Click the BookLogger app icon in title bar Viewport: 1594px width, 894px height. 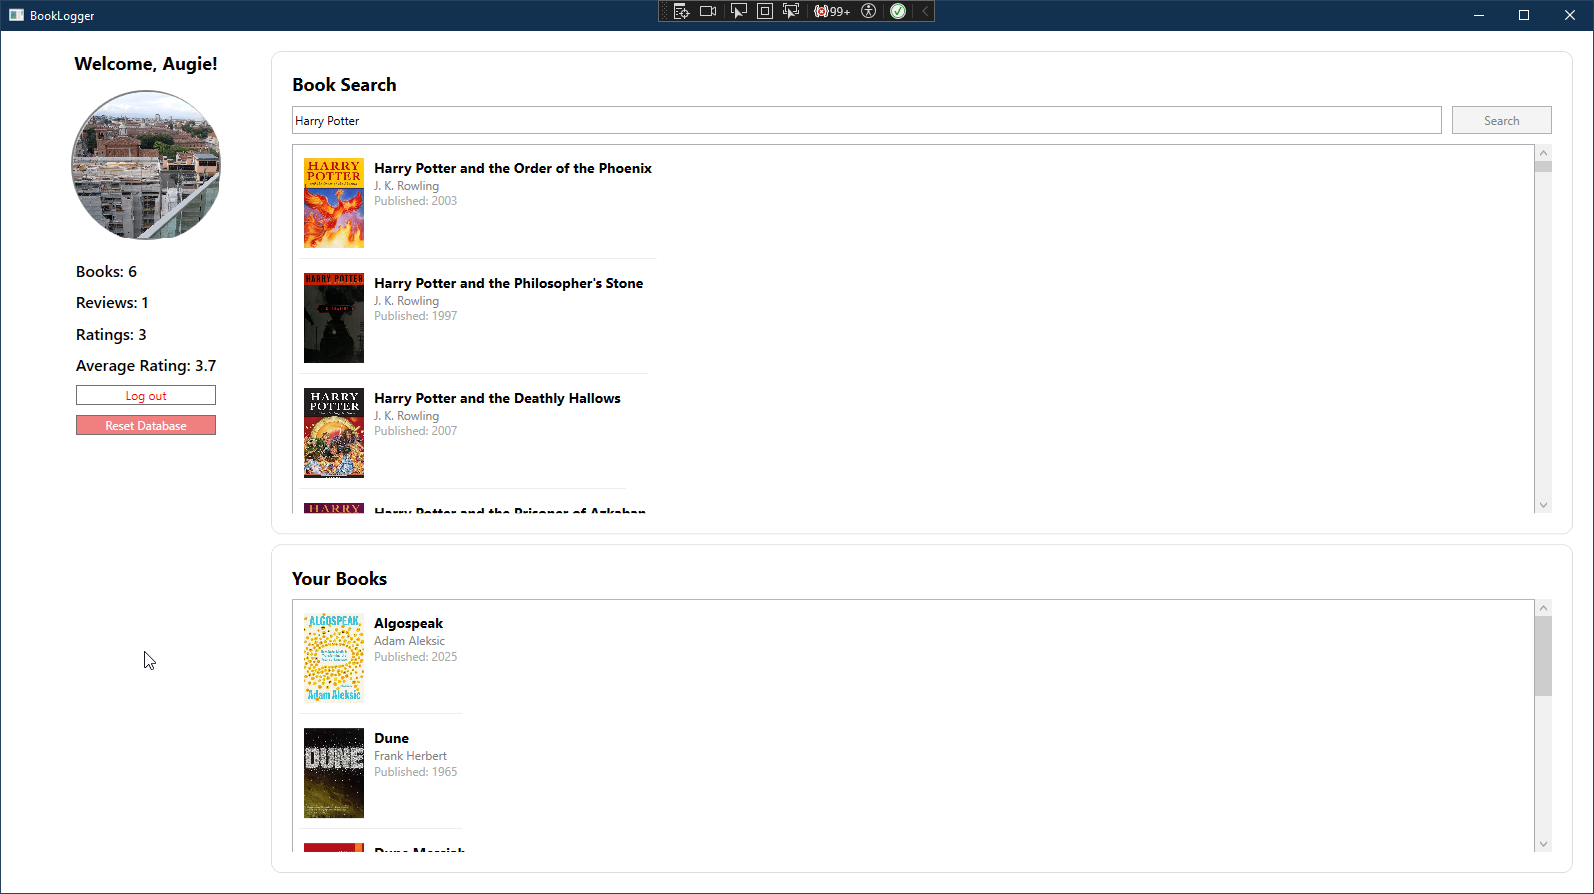coord(16,15)
